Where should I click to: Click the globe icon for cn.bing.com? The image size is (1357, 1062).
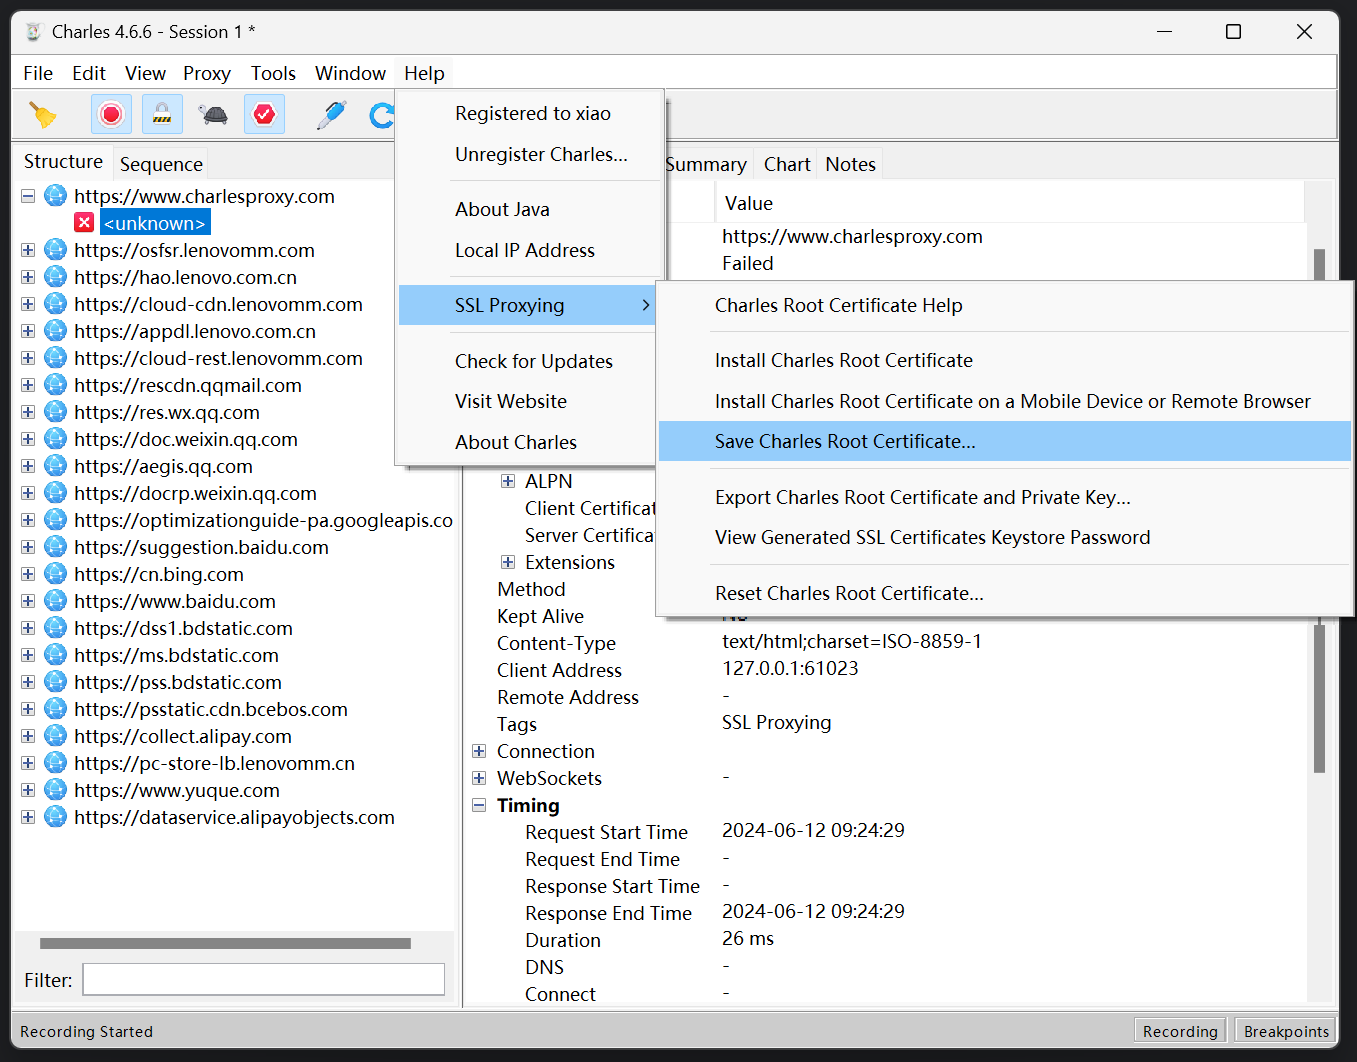pos(56,574)
